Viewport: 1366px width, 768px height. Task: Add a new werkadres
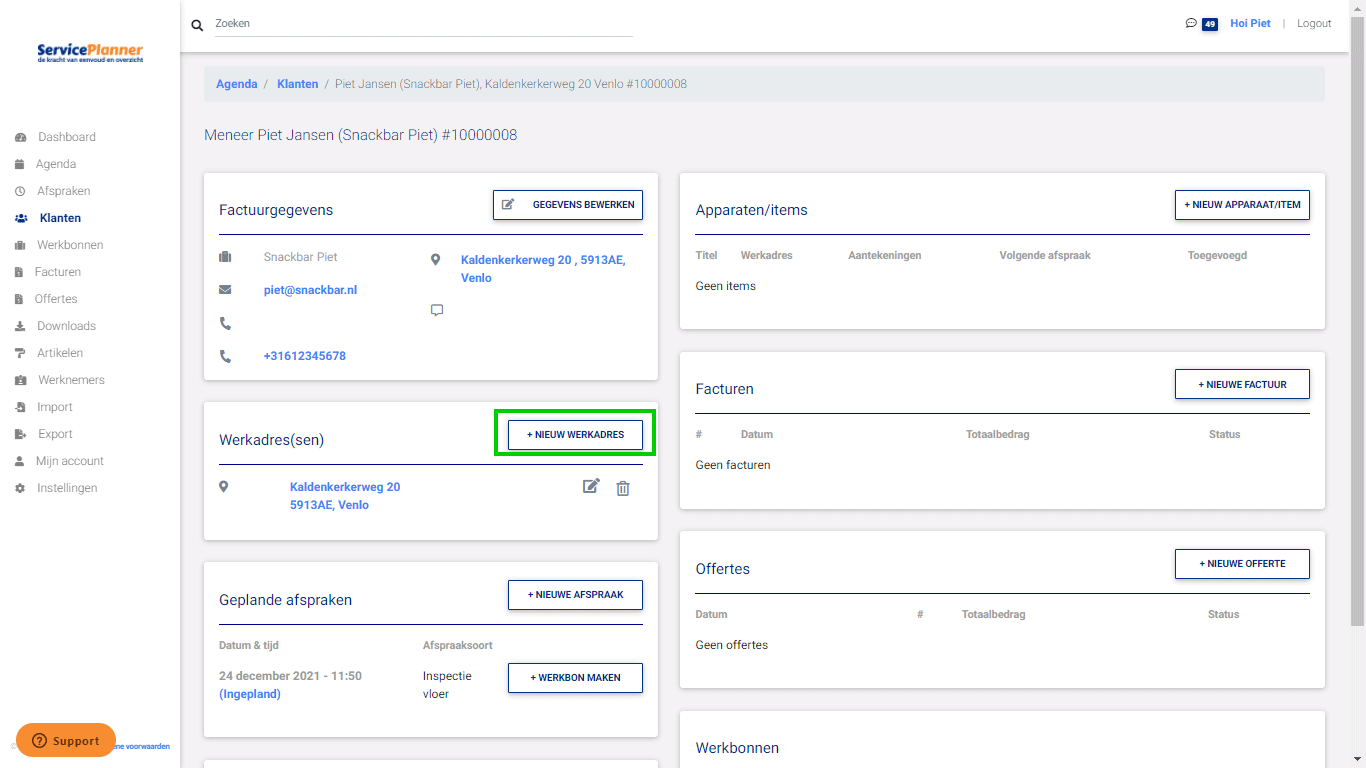click(x=575, y=435)
